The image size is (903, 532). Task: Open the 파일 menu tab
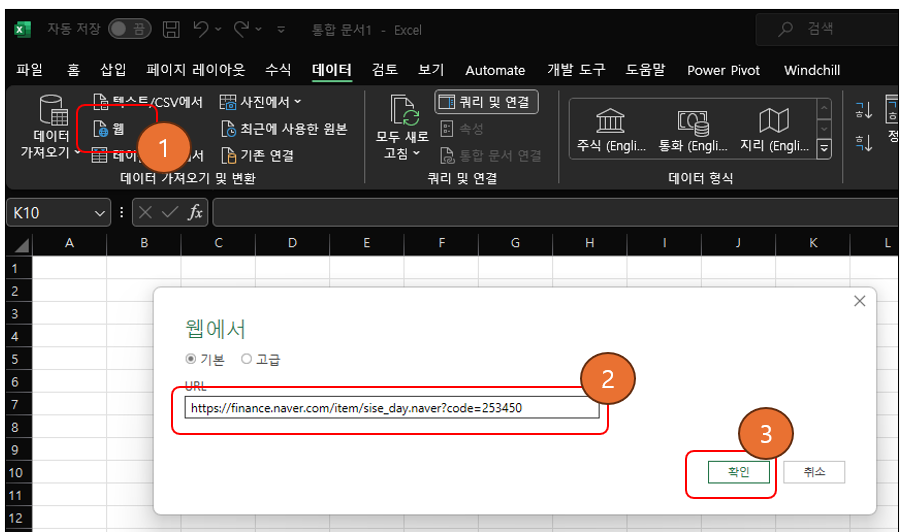coord(29,70)
